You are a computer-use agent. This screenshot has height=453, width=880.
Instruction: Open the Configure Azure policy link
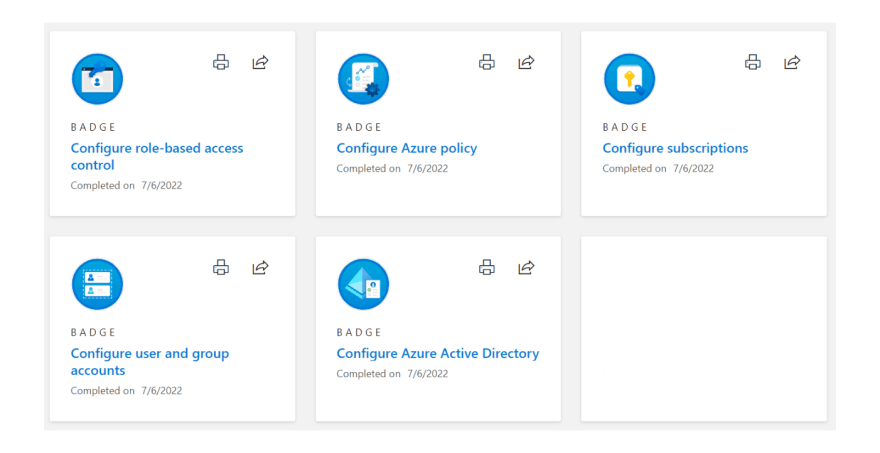[x=407, y=148]
